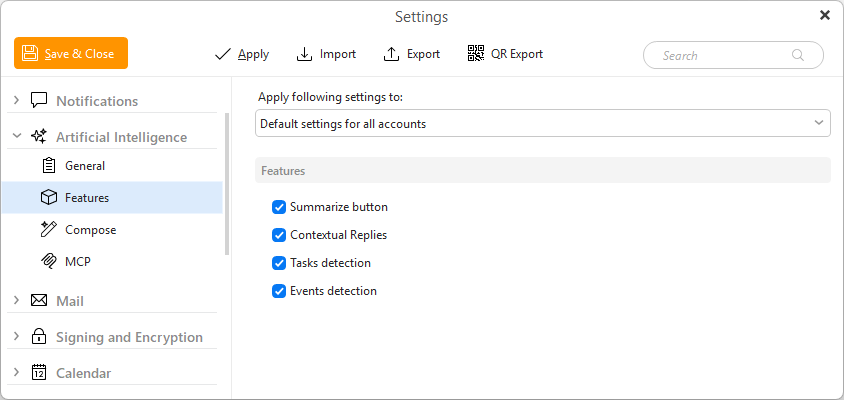844x400 pixels.
Task: Disable the Tasks detection checkbox
Action: [279, 263]
